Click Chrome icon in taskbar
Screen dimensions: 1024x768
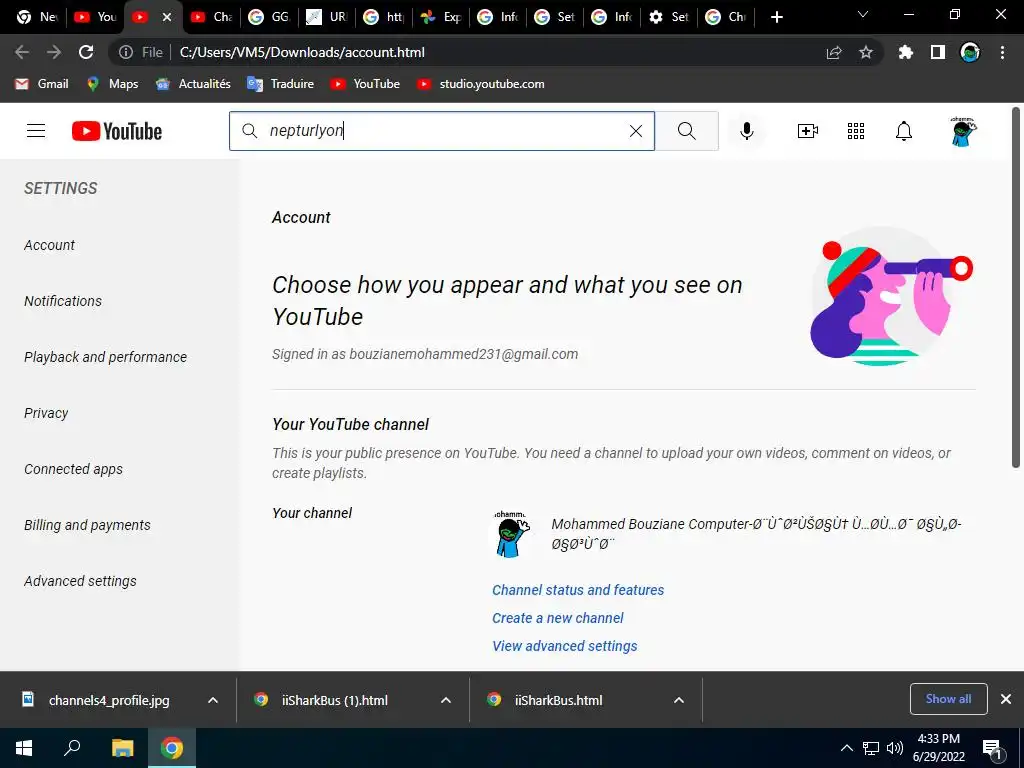tap(172, 748)
